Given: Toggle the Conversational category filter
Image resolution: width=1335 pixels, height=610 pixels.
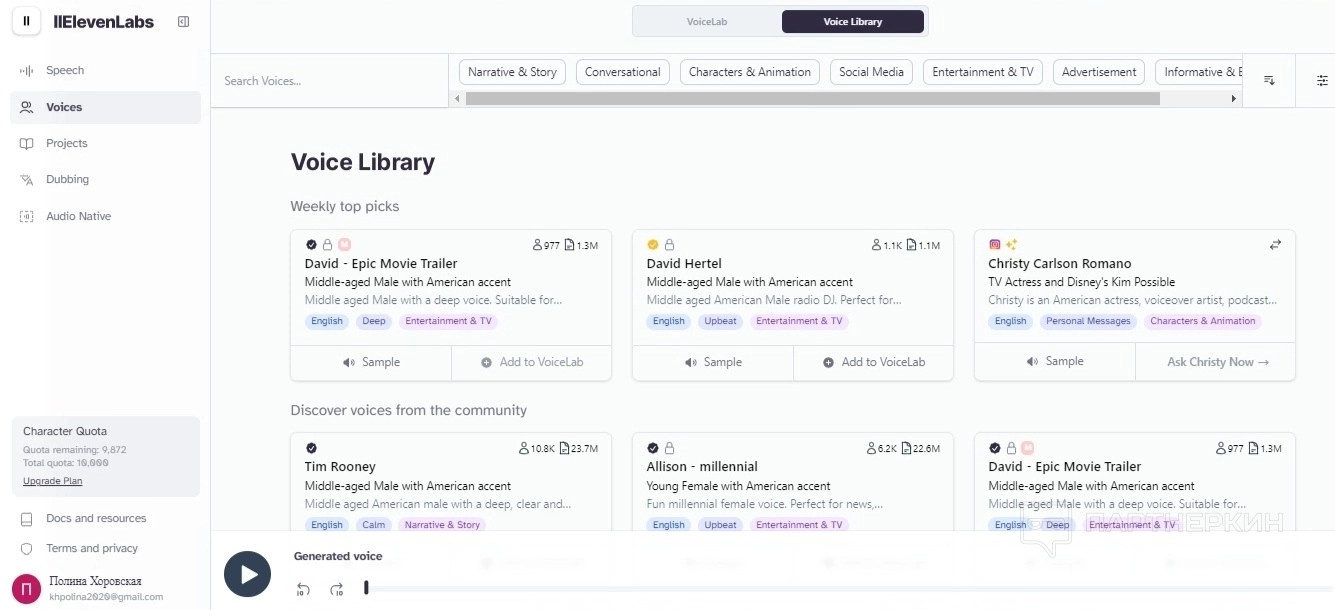Looking at the screenshot, I should [622, 72].
